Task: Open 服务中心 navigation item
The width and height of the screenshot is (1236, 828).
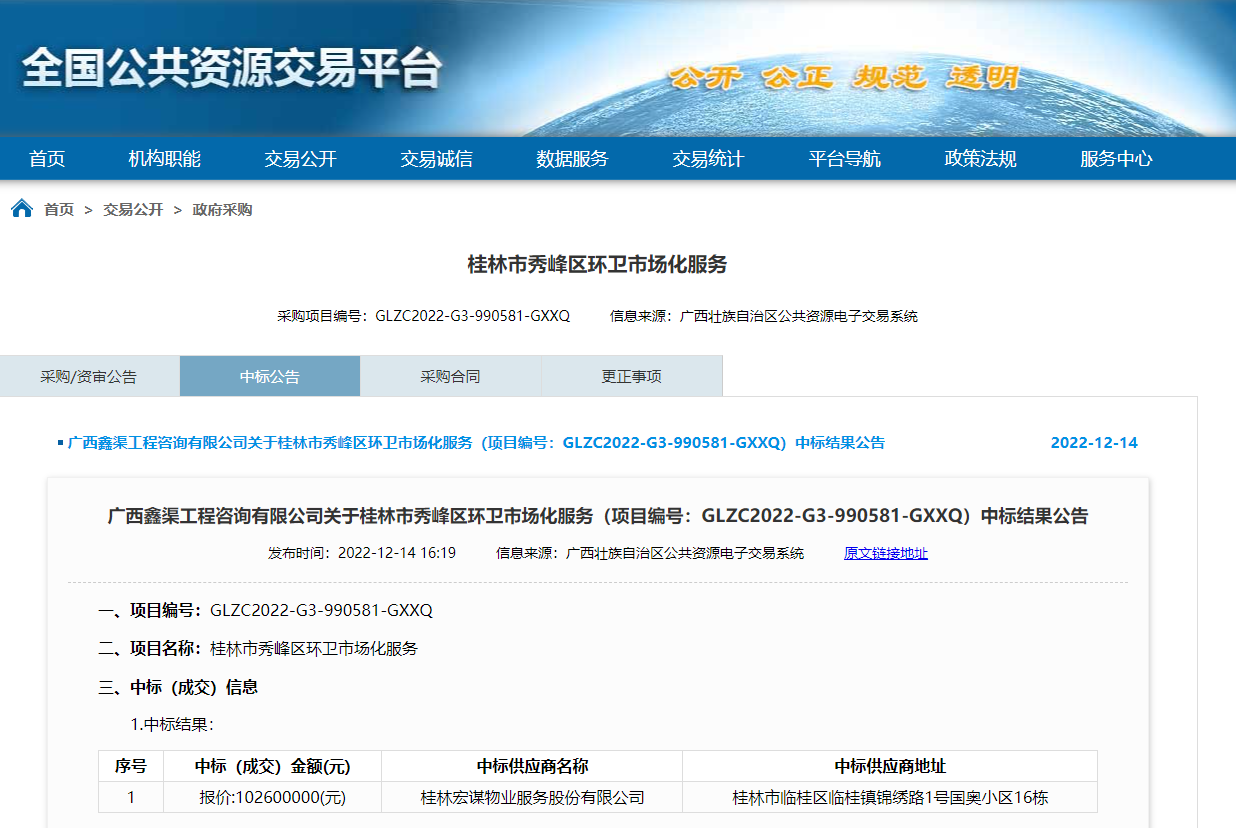Action: pos(1116,159)
